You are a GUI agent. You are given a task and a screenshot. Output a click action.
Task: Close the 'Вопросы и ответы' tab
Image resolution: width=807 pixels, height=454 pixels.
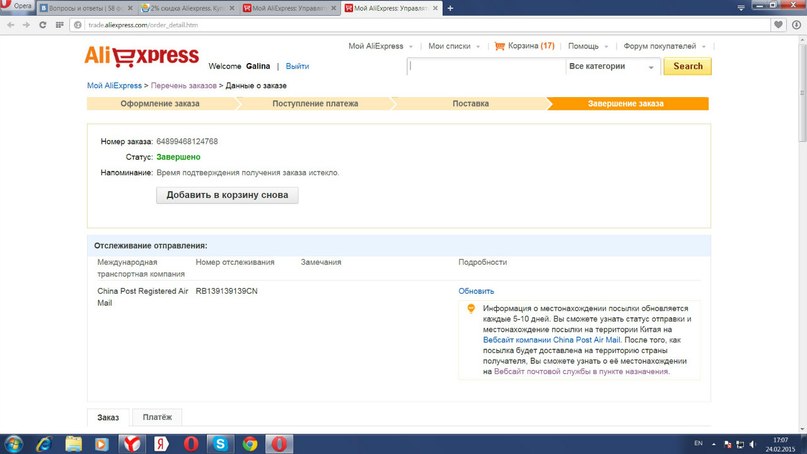tap(130, 8)
